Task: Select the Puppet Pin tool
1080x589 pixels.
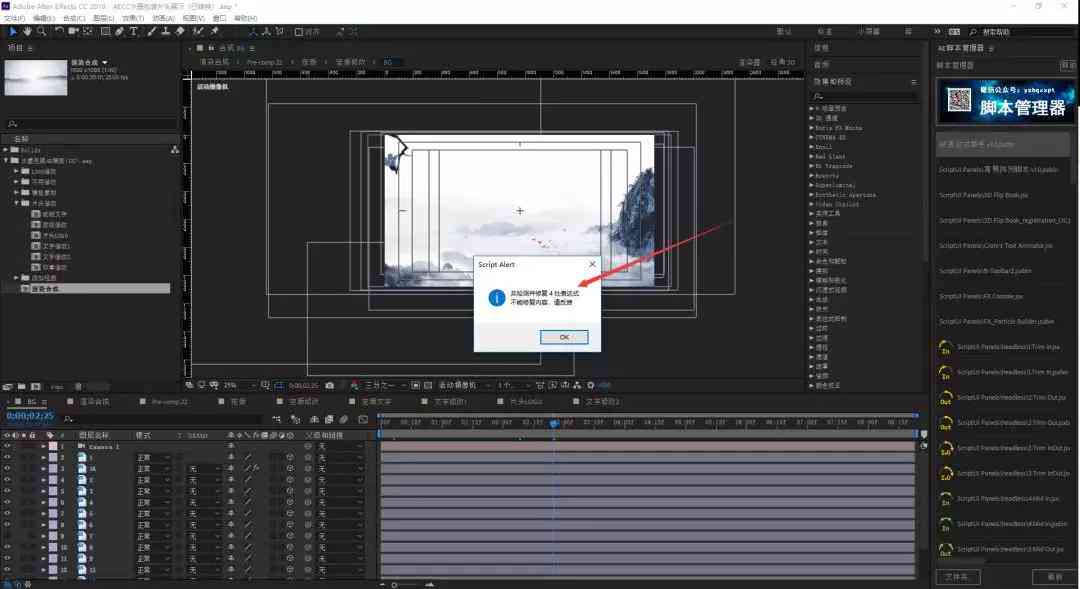Action: 214,31
